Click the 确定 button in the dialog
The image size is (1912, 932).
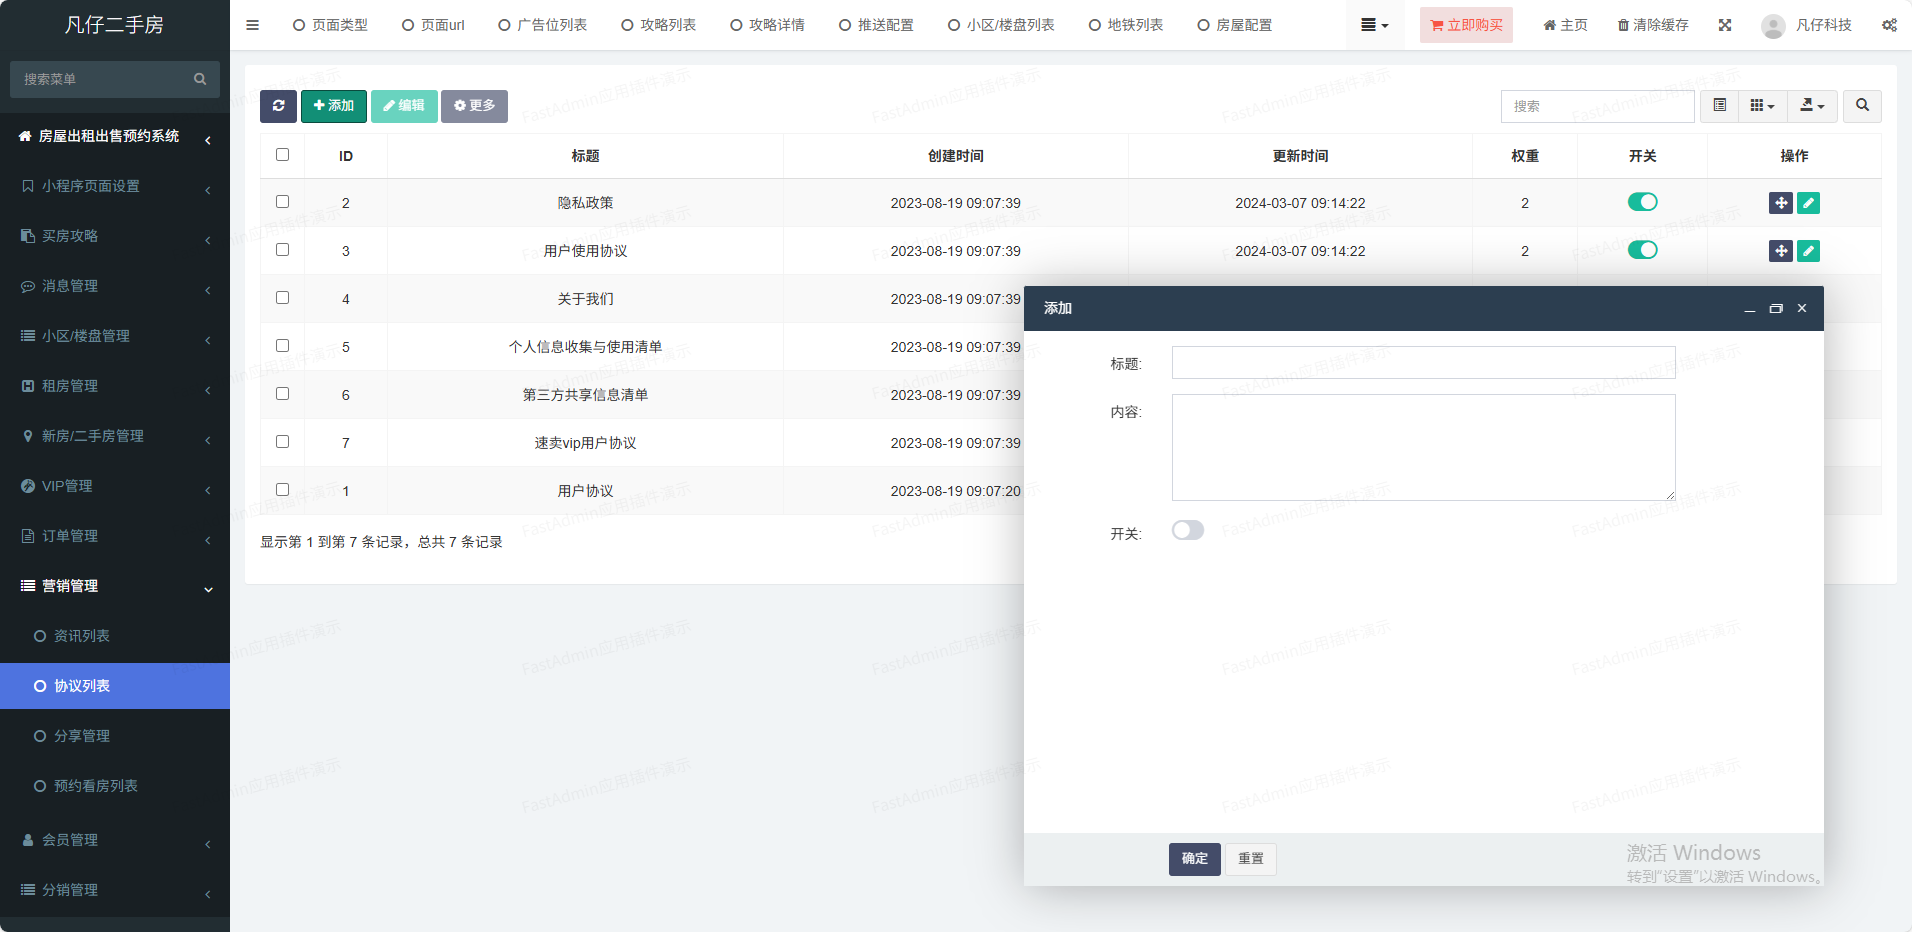coord(1194,859)
